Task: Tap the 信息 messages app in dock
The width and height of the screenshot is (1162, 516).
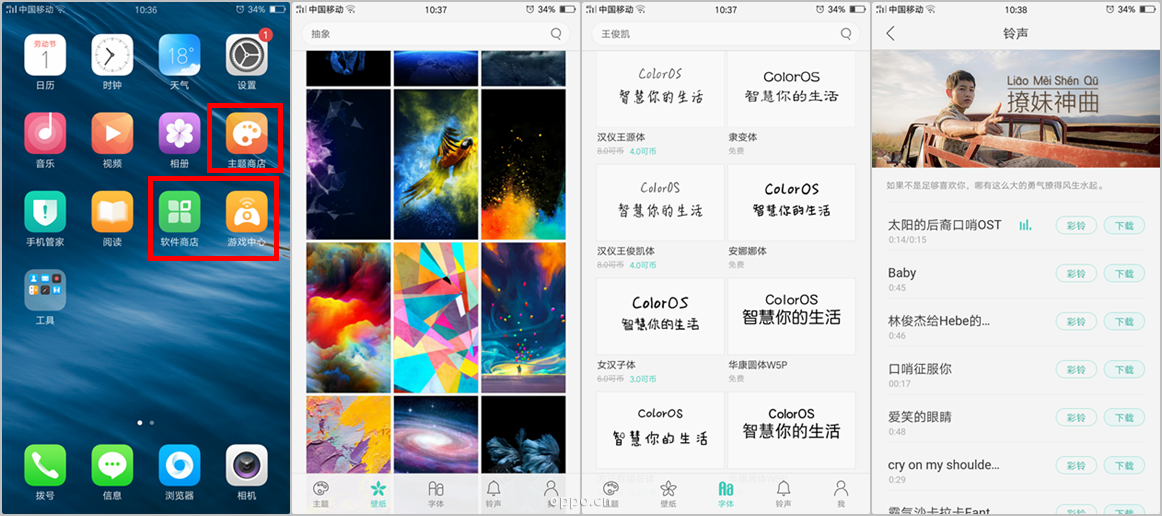Action: pos(112,466)
